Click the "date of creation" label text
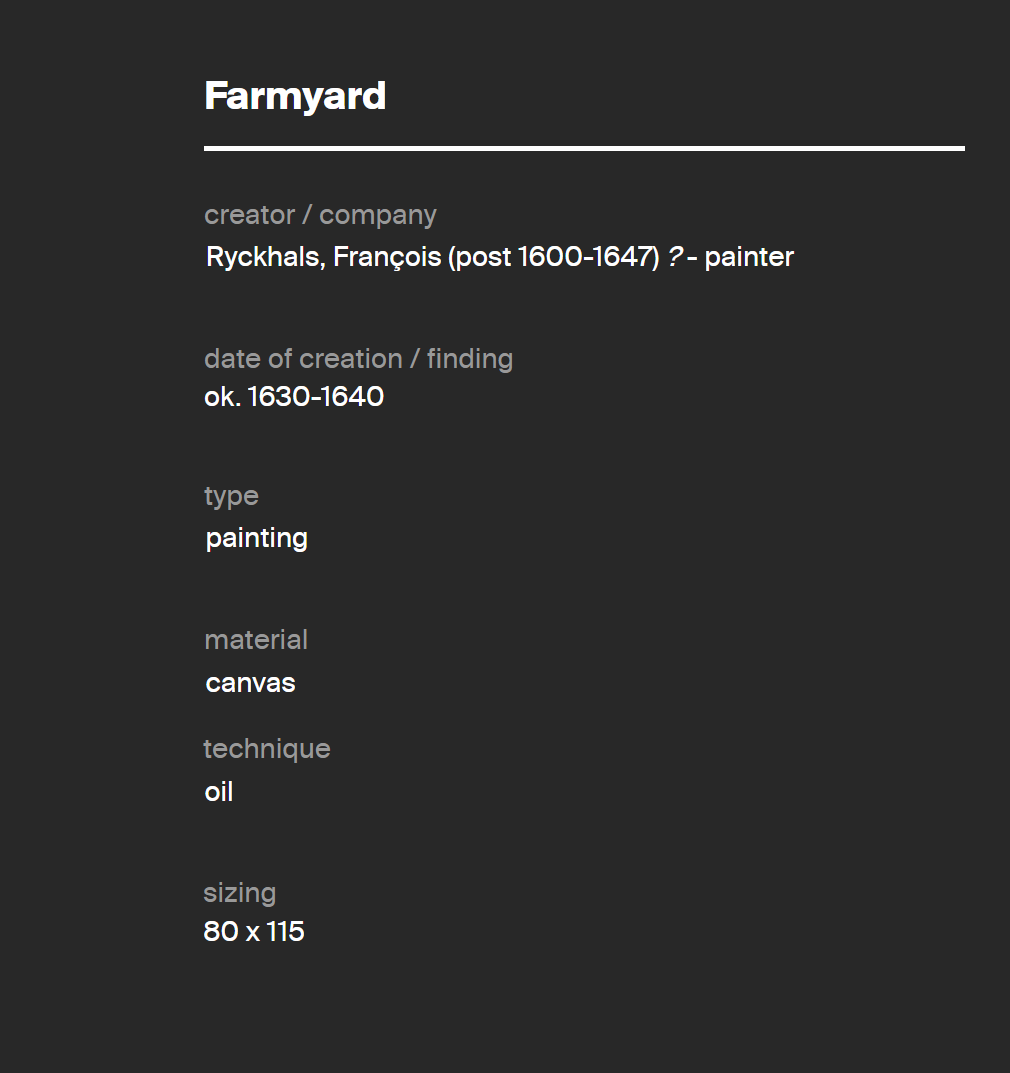The width and height of the screenshot is (1010, 1073). tap(303, 359)
